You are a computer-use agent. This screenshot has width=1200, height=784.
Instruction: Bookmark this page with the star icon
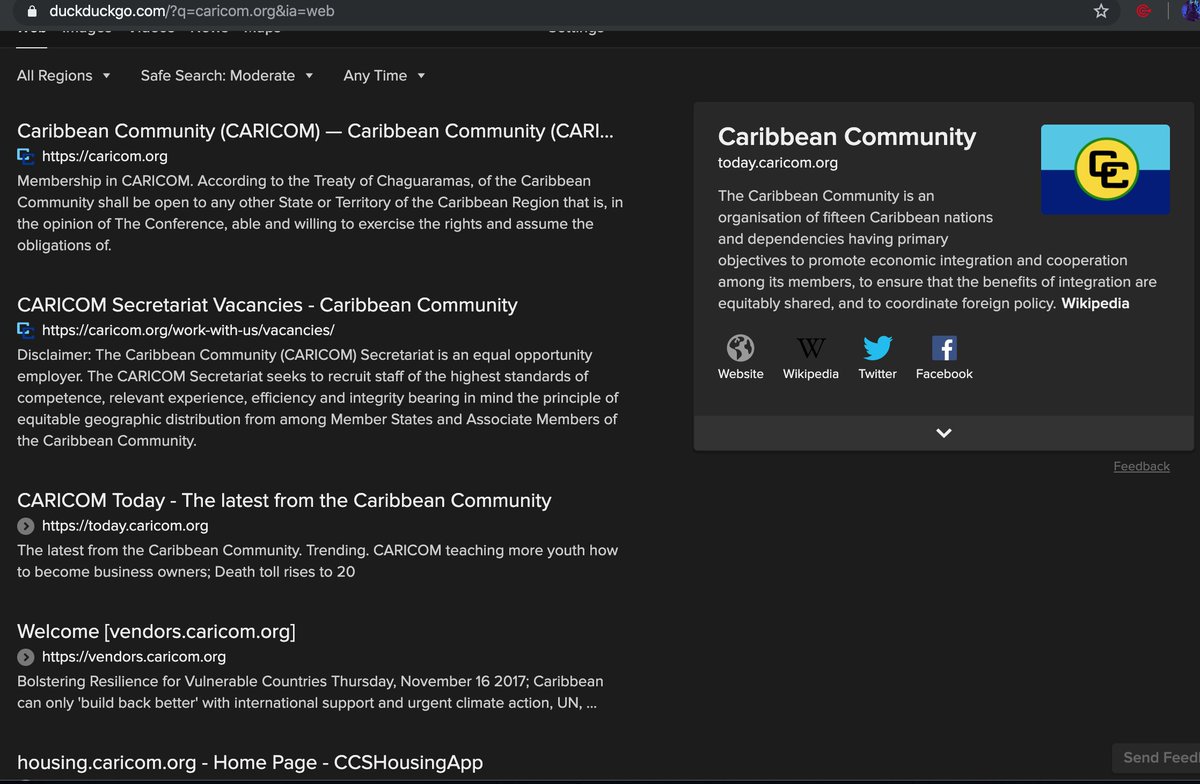(1101, 12)
